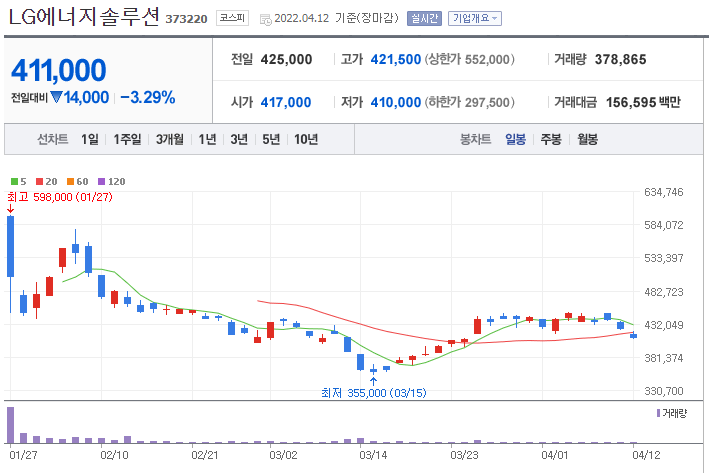Click the 482,723 price axis label

coord(663,292)
